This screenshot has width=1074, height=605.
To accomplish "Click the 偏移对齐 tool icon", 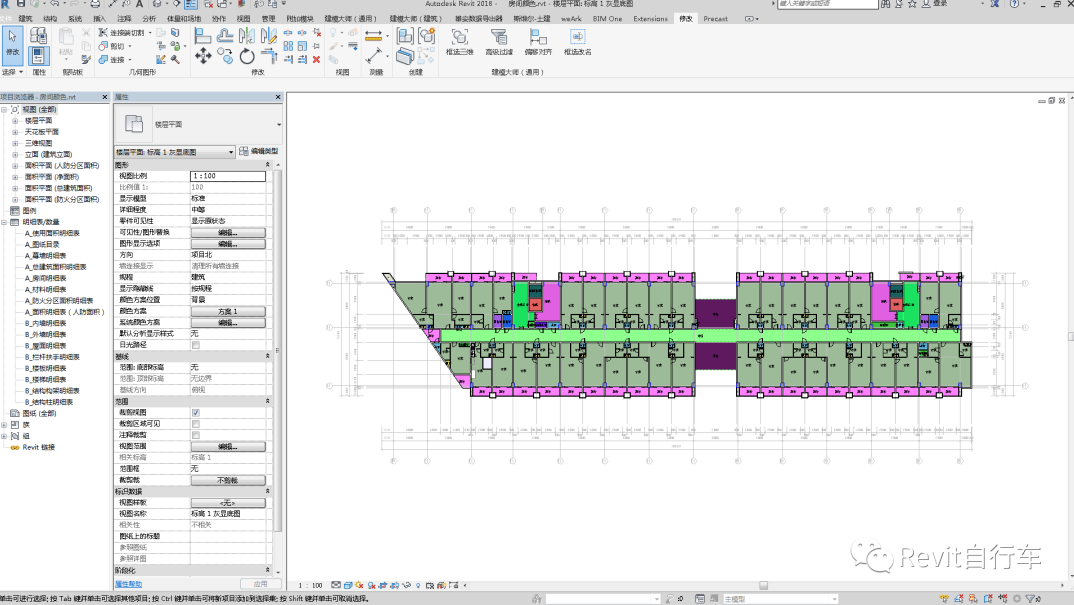I will [538, 37].
